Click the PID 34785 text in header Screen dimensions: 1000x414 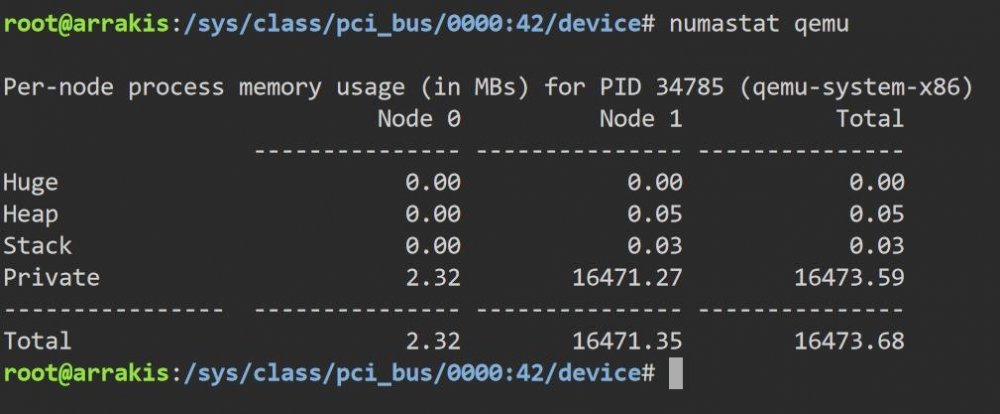point(662,87)
